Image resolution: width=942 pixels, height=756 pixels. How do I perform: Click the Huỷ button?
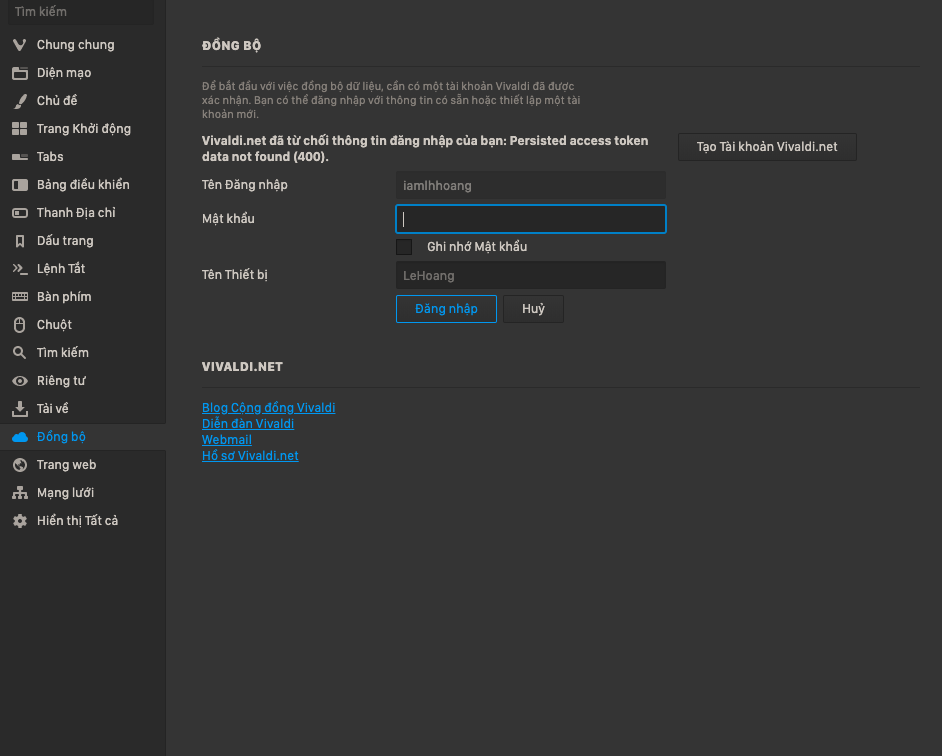(x=533, y=309)
